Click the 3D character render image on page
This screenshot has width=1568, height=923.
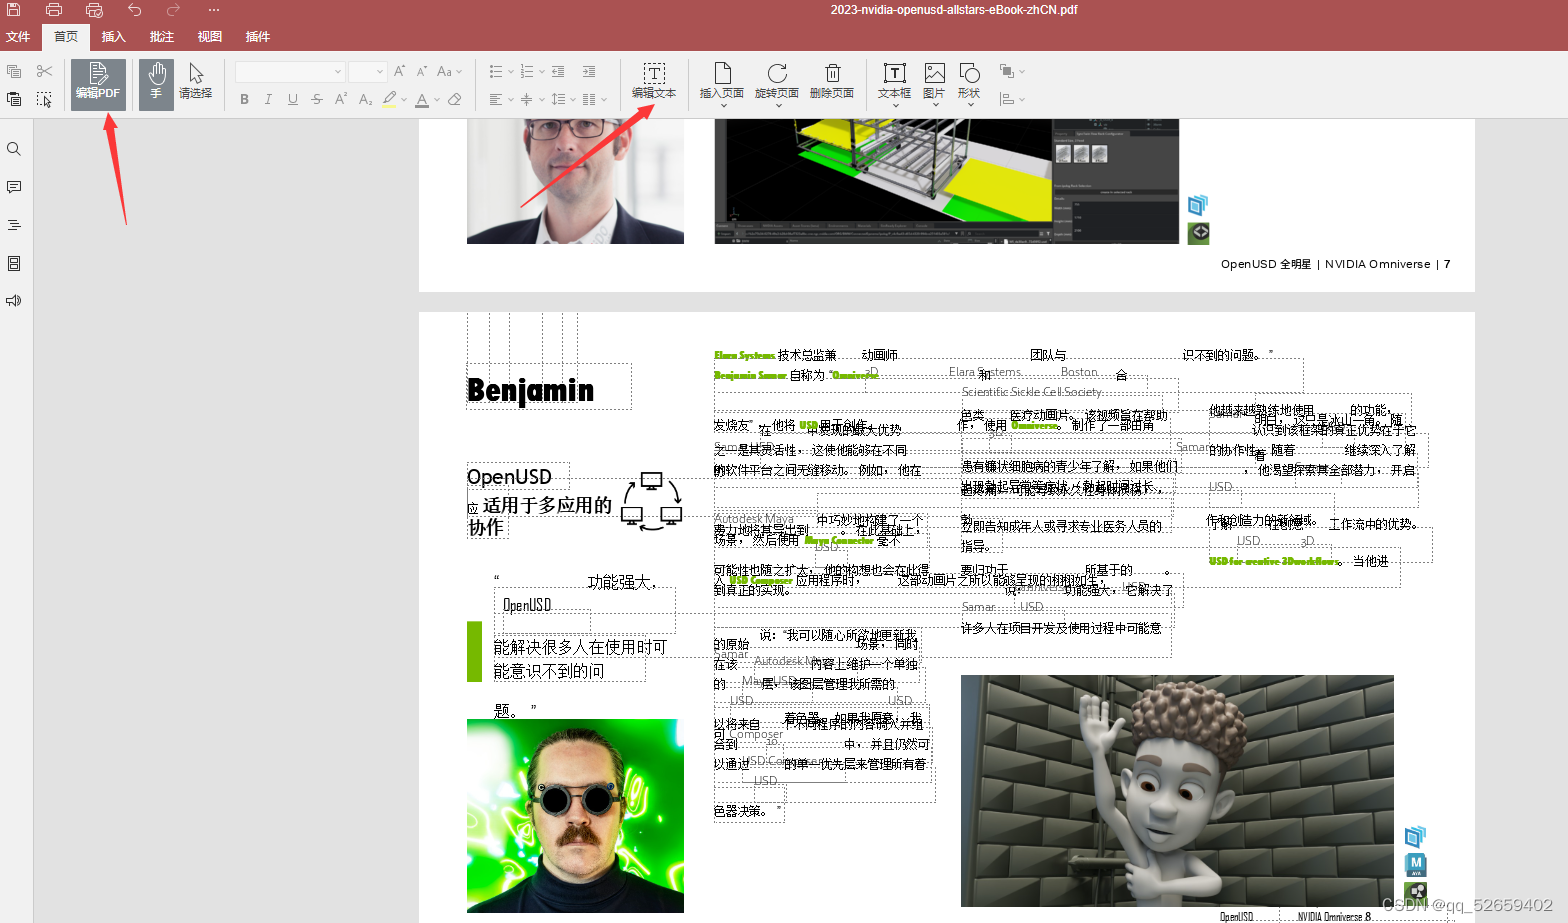(x=1177, y=791)
